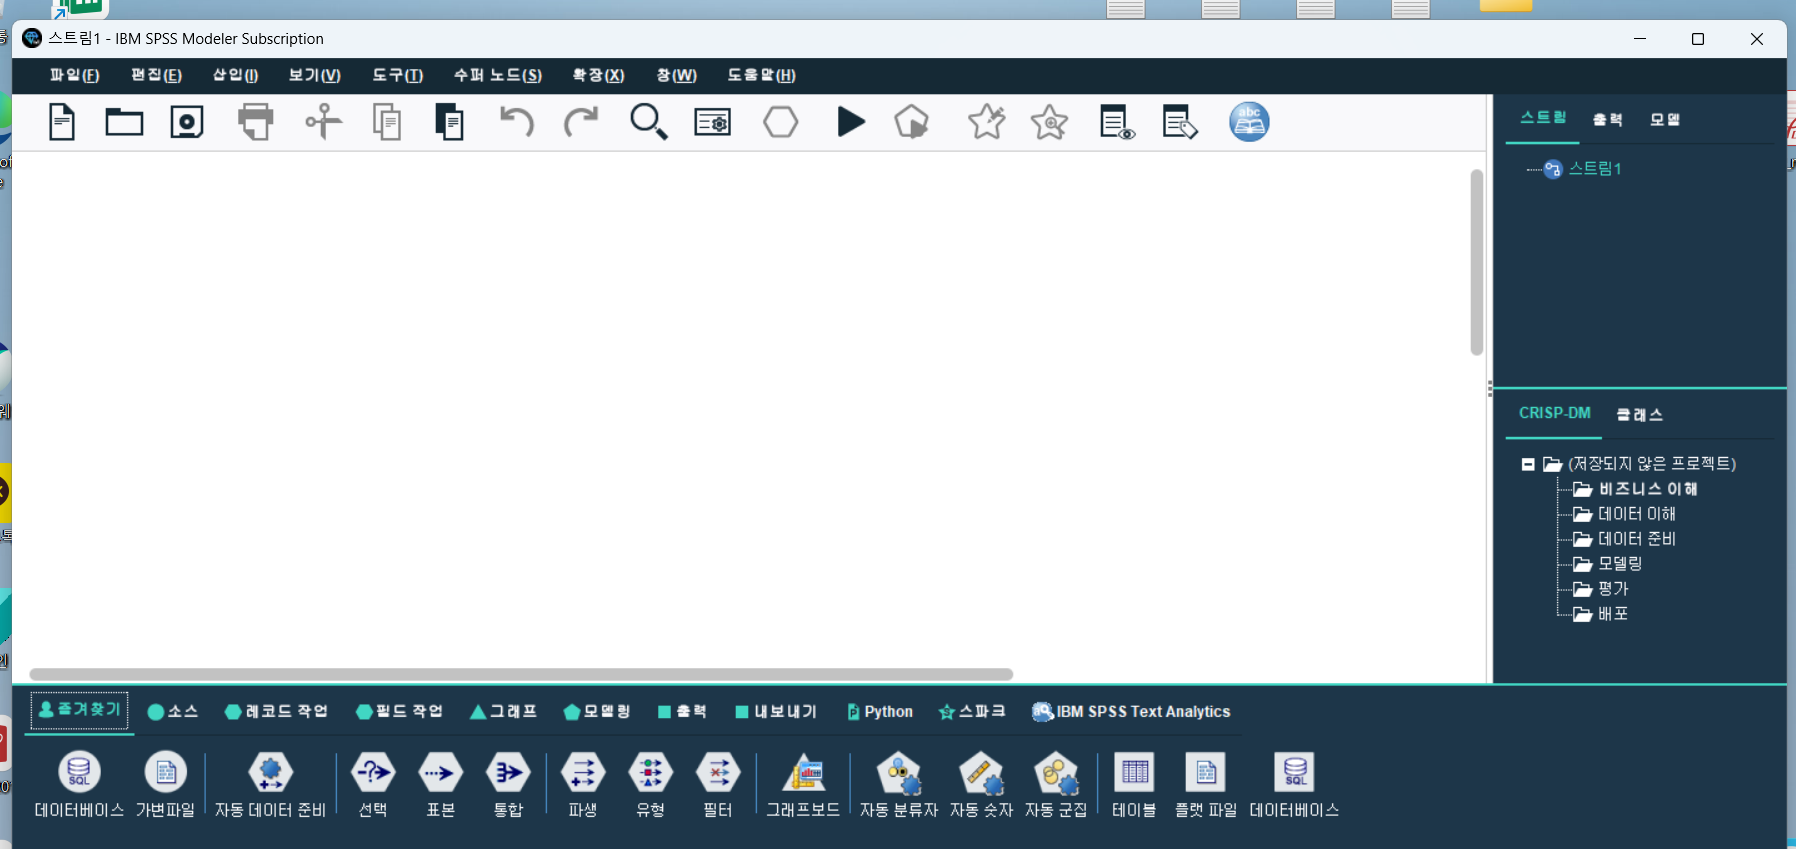This screenshot has height=849, width=1796.
Task: Open the 스파크 palette tab
Action: (x=972, y=711)
